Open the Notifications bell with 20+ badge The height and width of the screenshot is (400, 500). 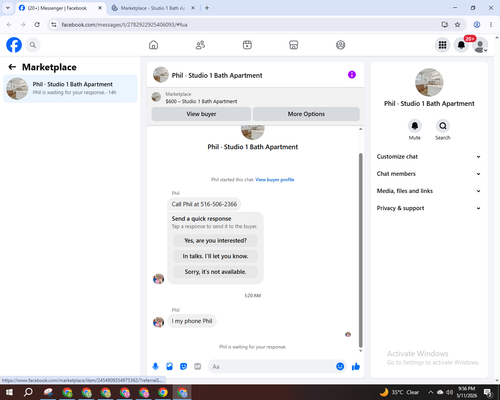click(x=461, y=45)
